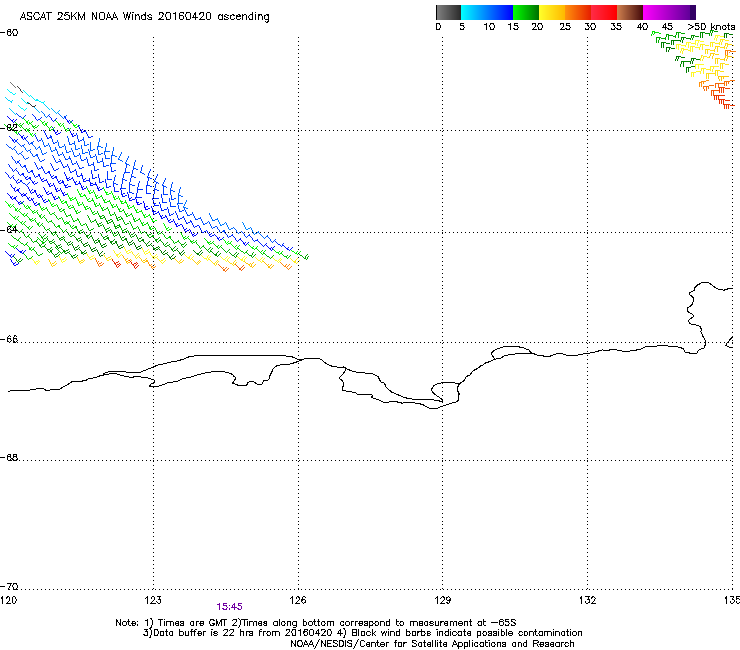Click the cyan-blue 5-15 knots color segment
This screenshot has height=650, width=740.
coord(487,12)
